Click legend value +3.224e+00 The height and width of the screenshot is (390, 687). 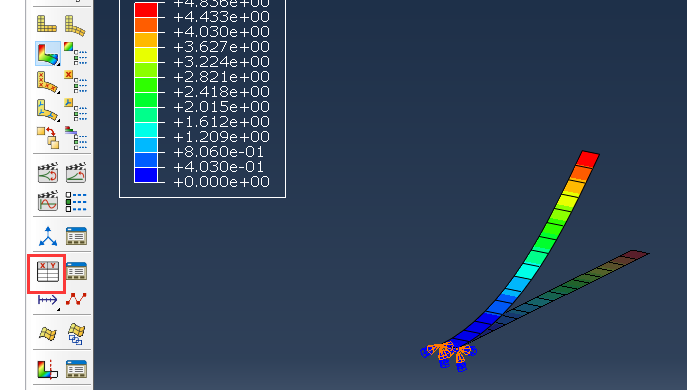221,62
